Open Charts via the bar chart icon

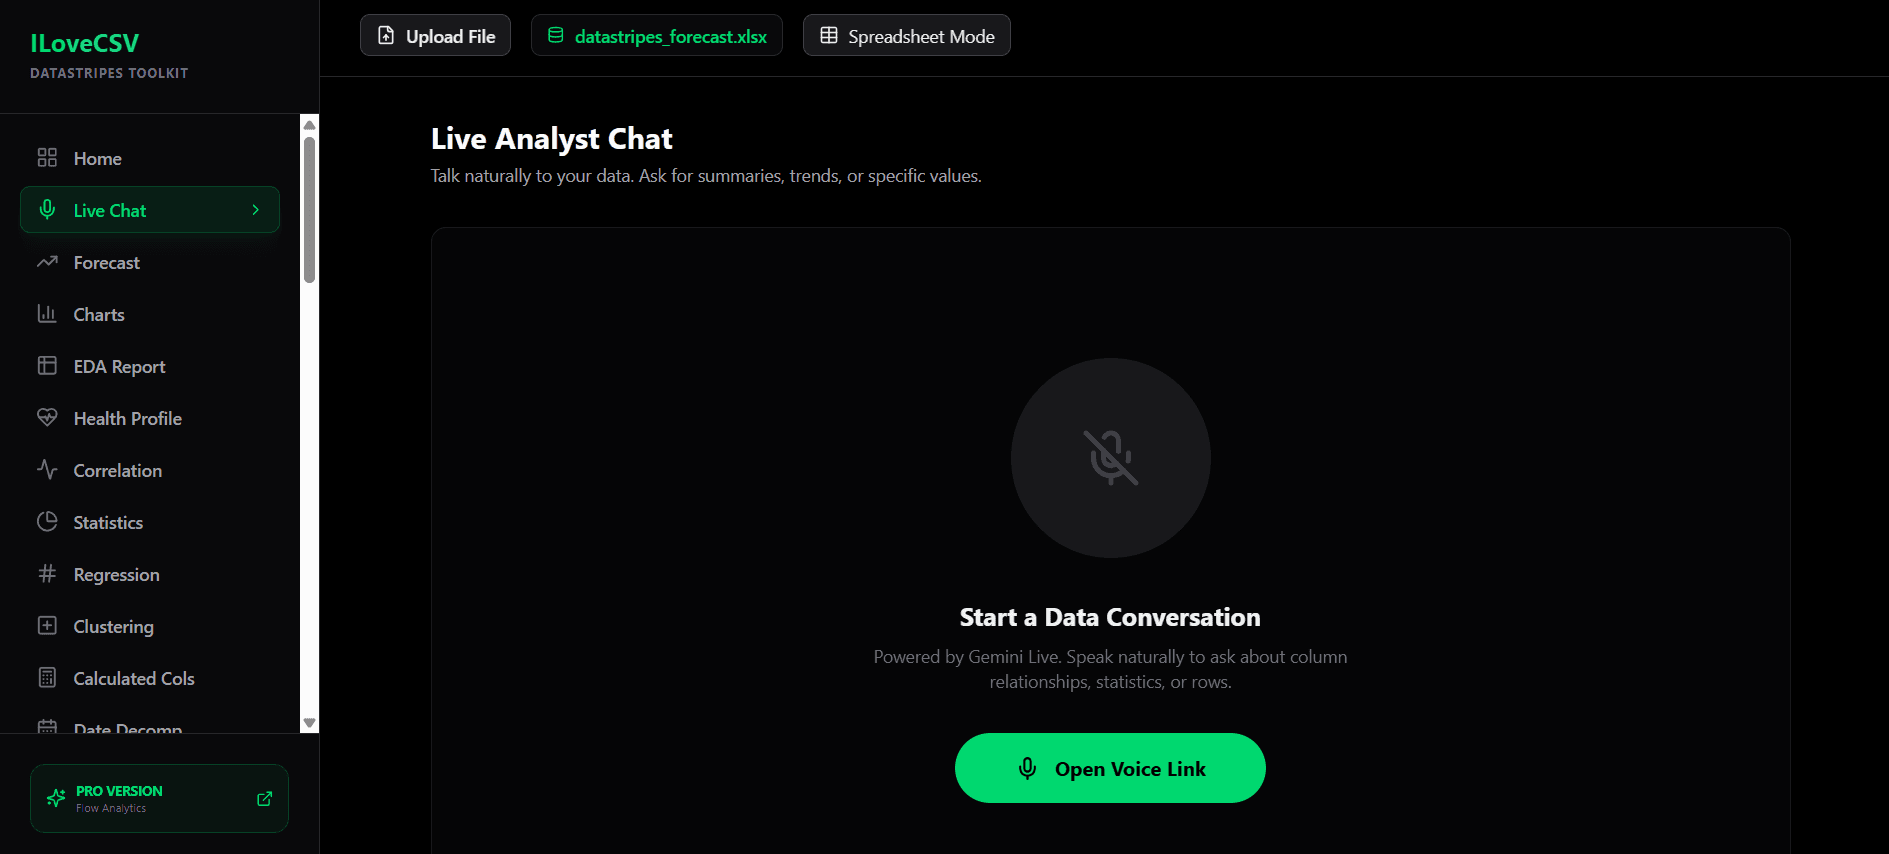[47, 313]
